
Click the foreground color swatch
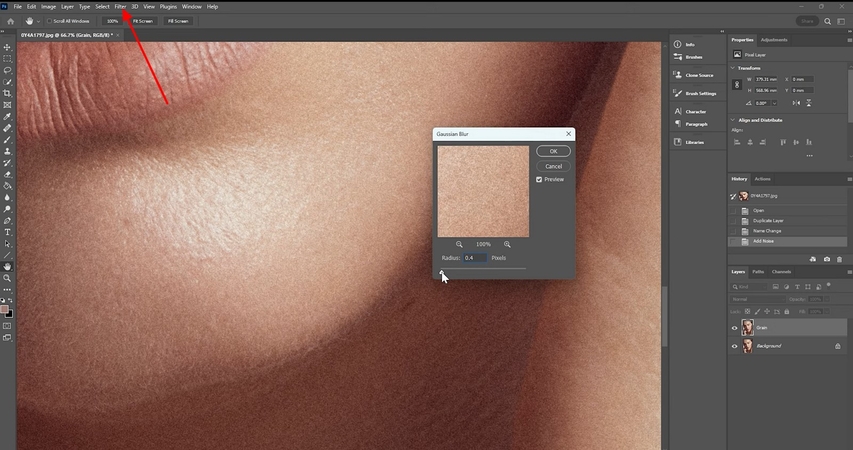click(x=4, y=309)
